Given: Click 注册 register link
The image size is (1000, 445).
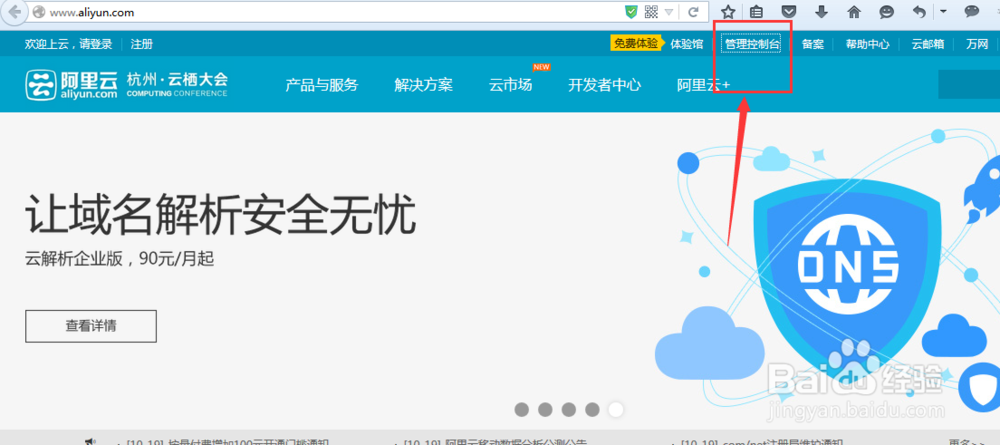Looking at the screenshot, I should click(142, 44).
